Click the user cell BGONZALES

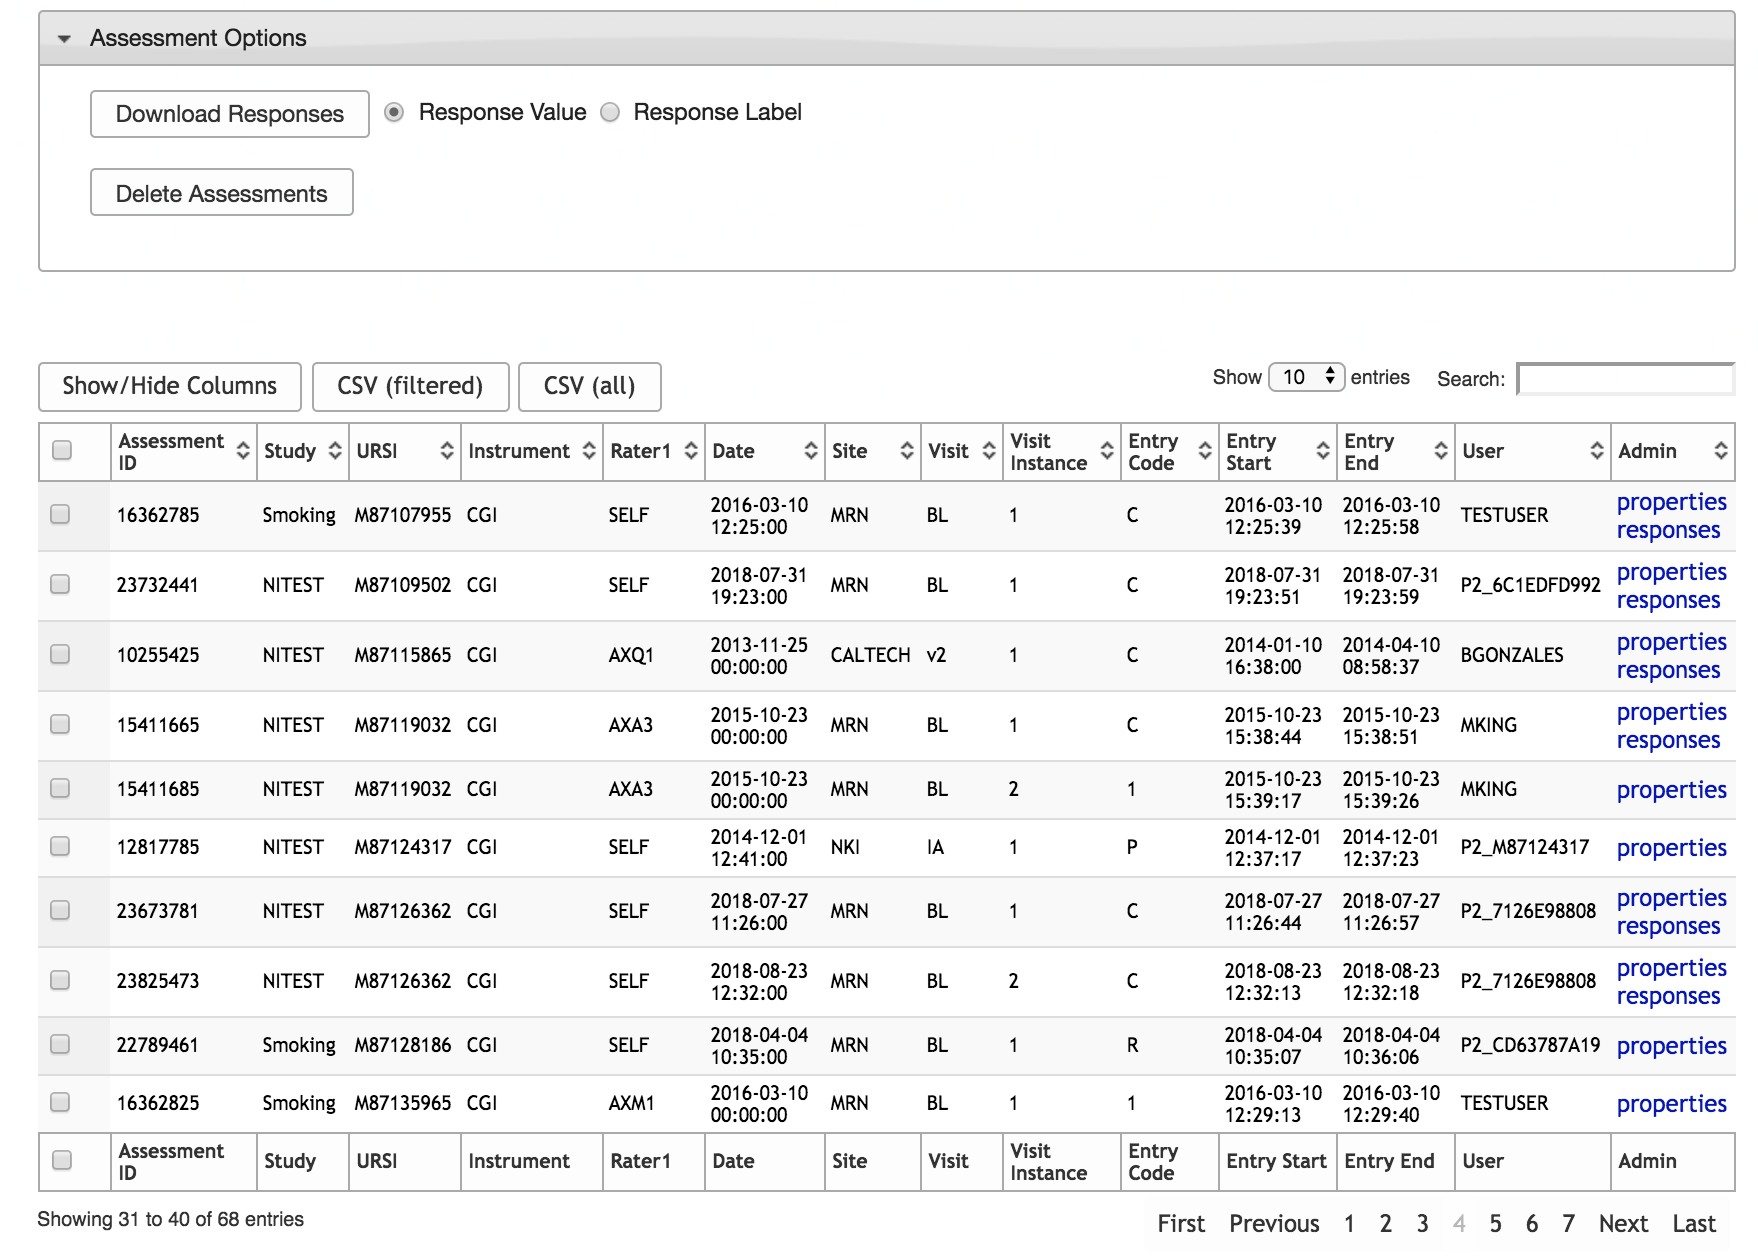pos(1511,655)
